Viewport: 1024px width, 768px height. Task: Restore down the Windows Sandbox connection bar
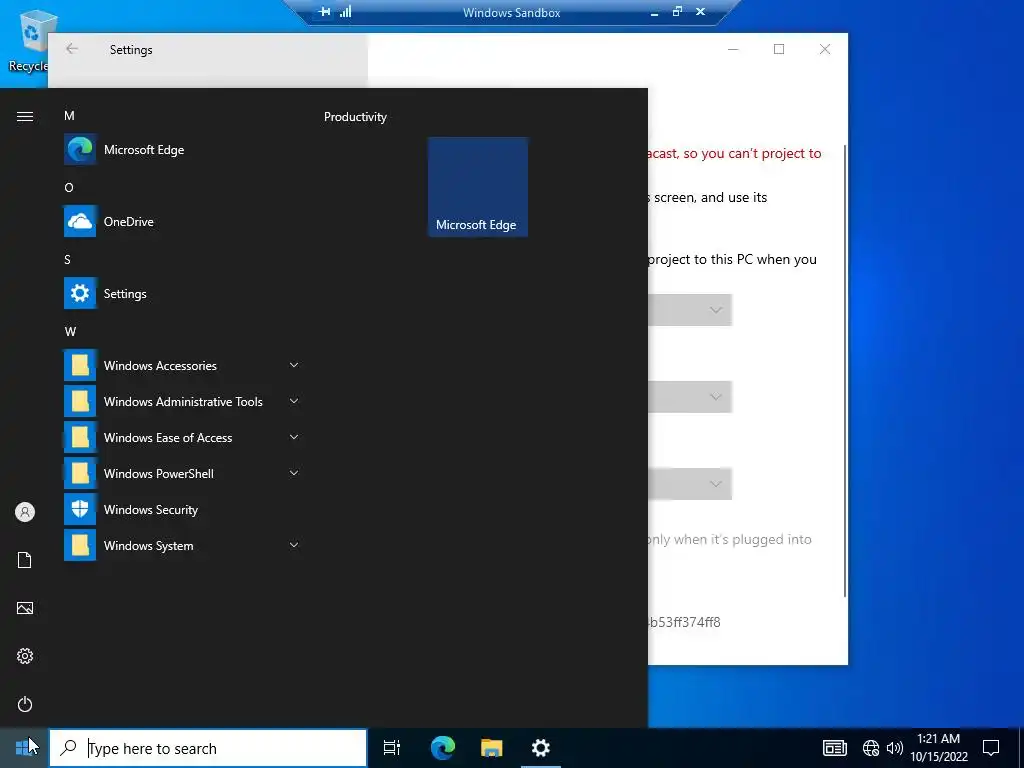(677, 12)
